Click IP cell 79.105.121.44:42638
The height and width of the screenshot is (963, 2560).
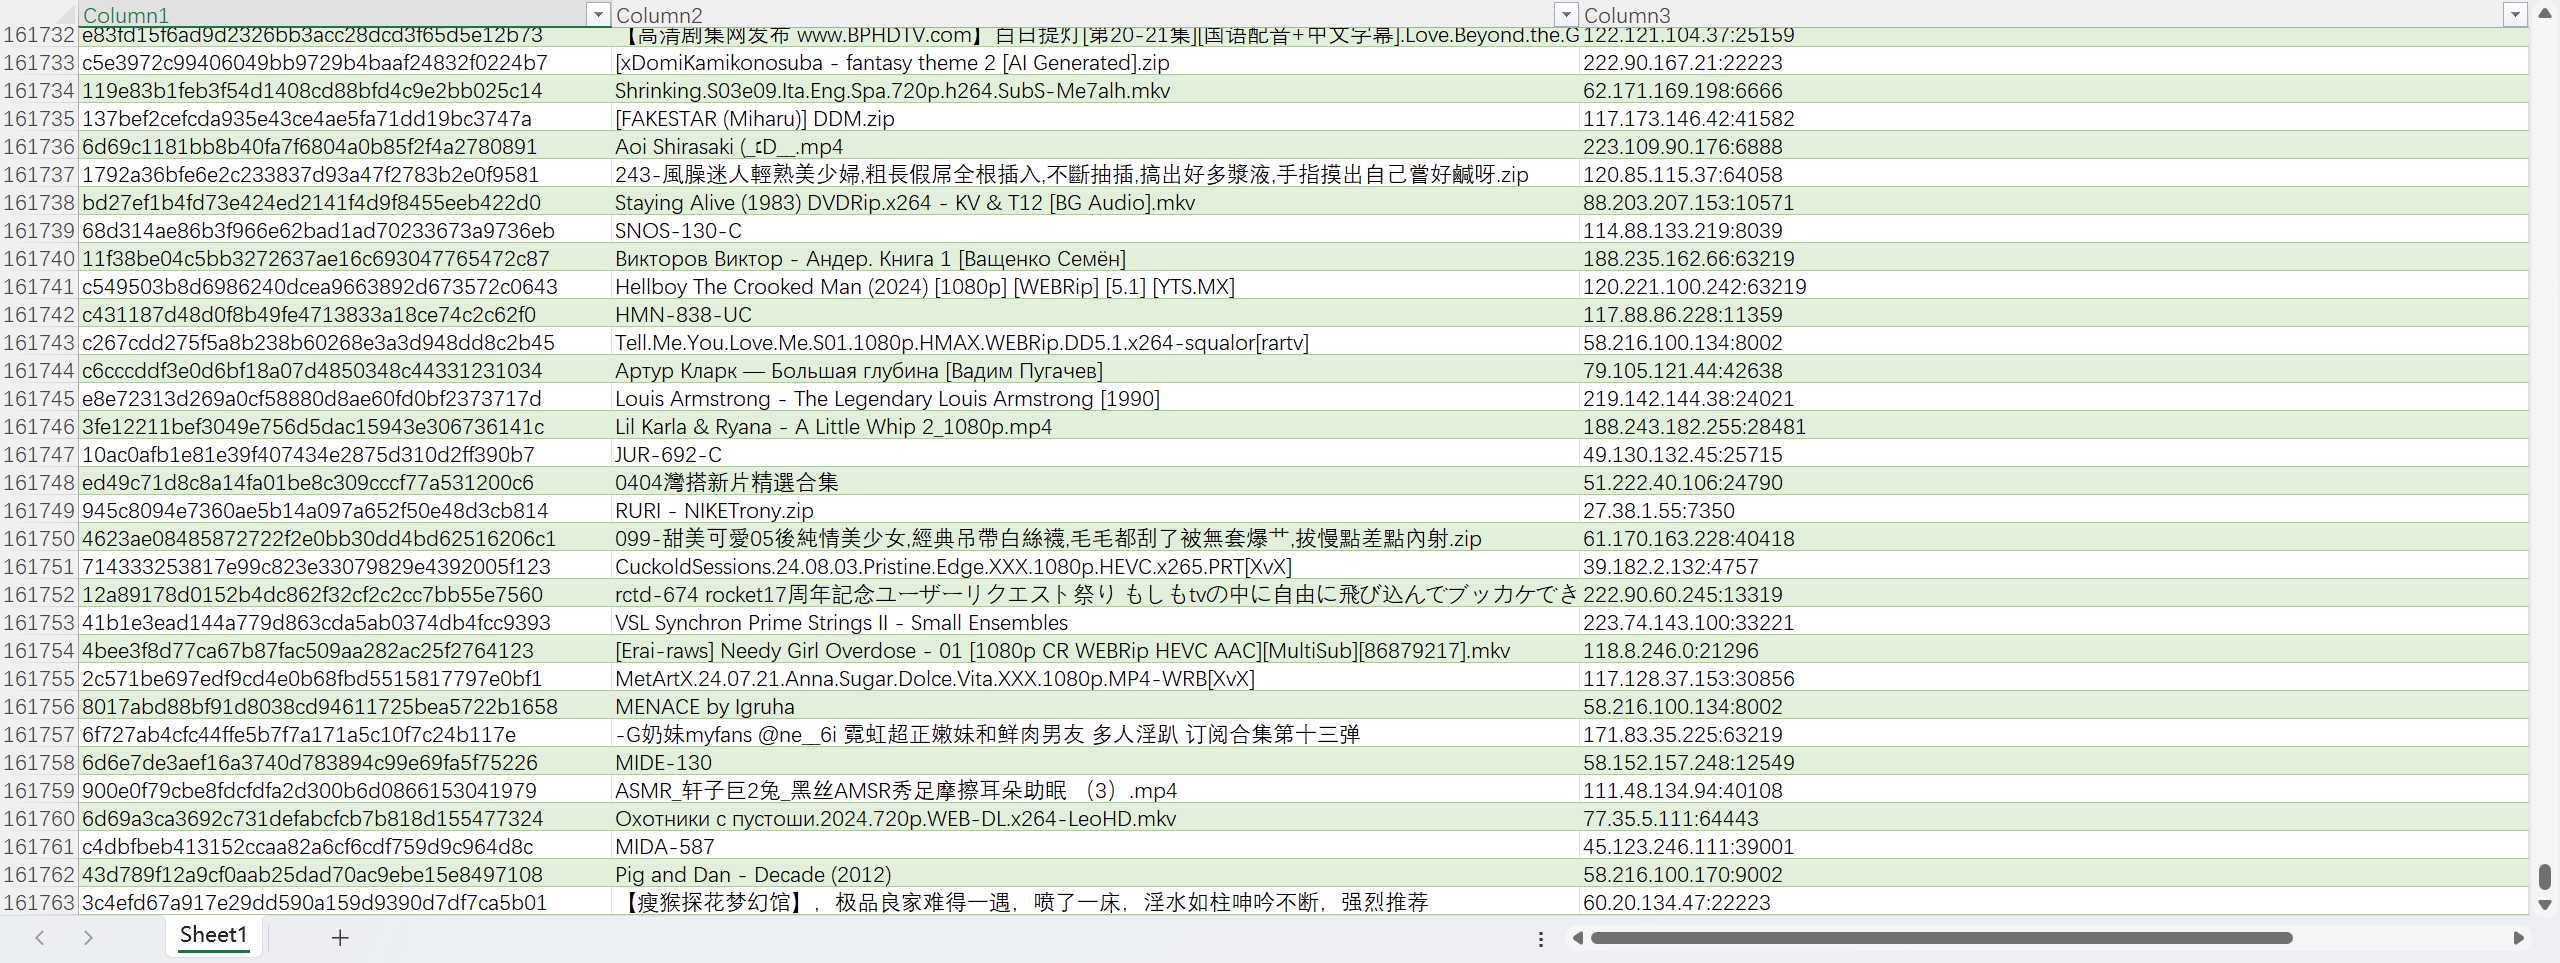tap(2054, 370)
